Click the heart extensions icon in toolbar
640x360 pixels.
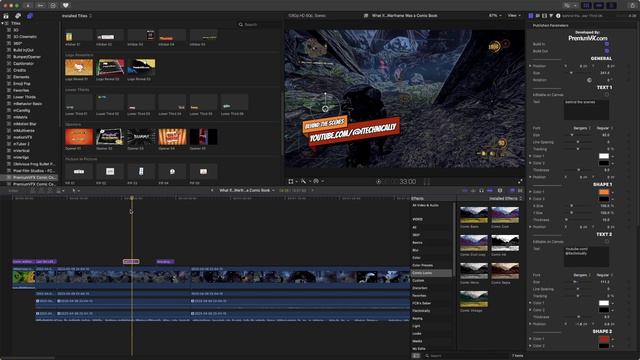coord(66,6)
